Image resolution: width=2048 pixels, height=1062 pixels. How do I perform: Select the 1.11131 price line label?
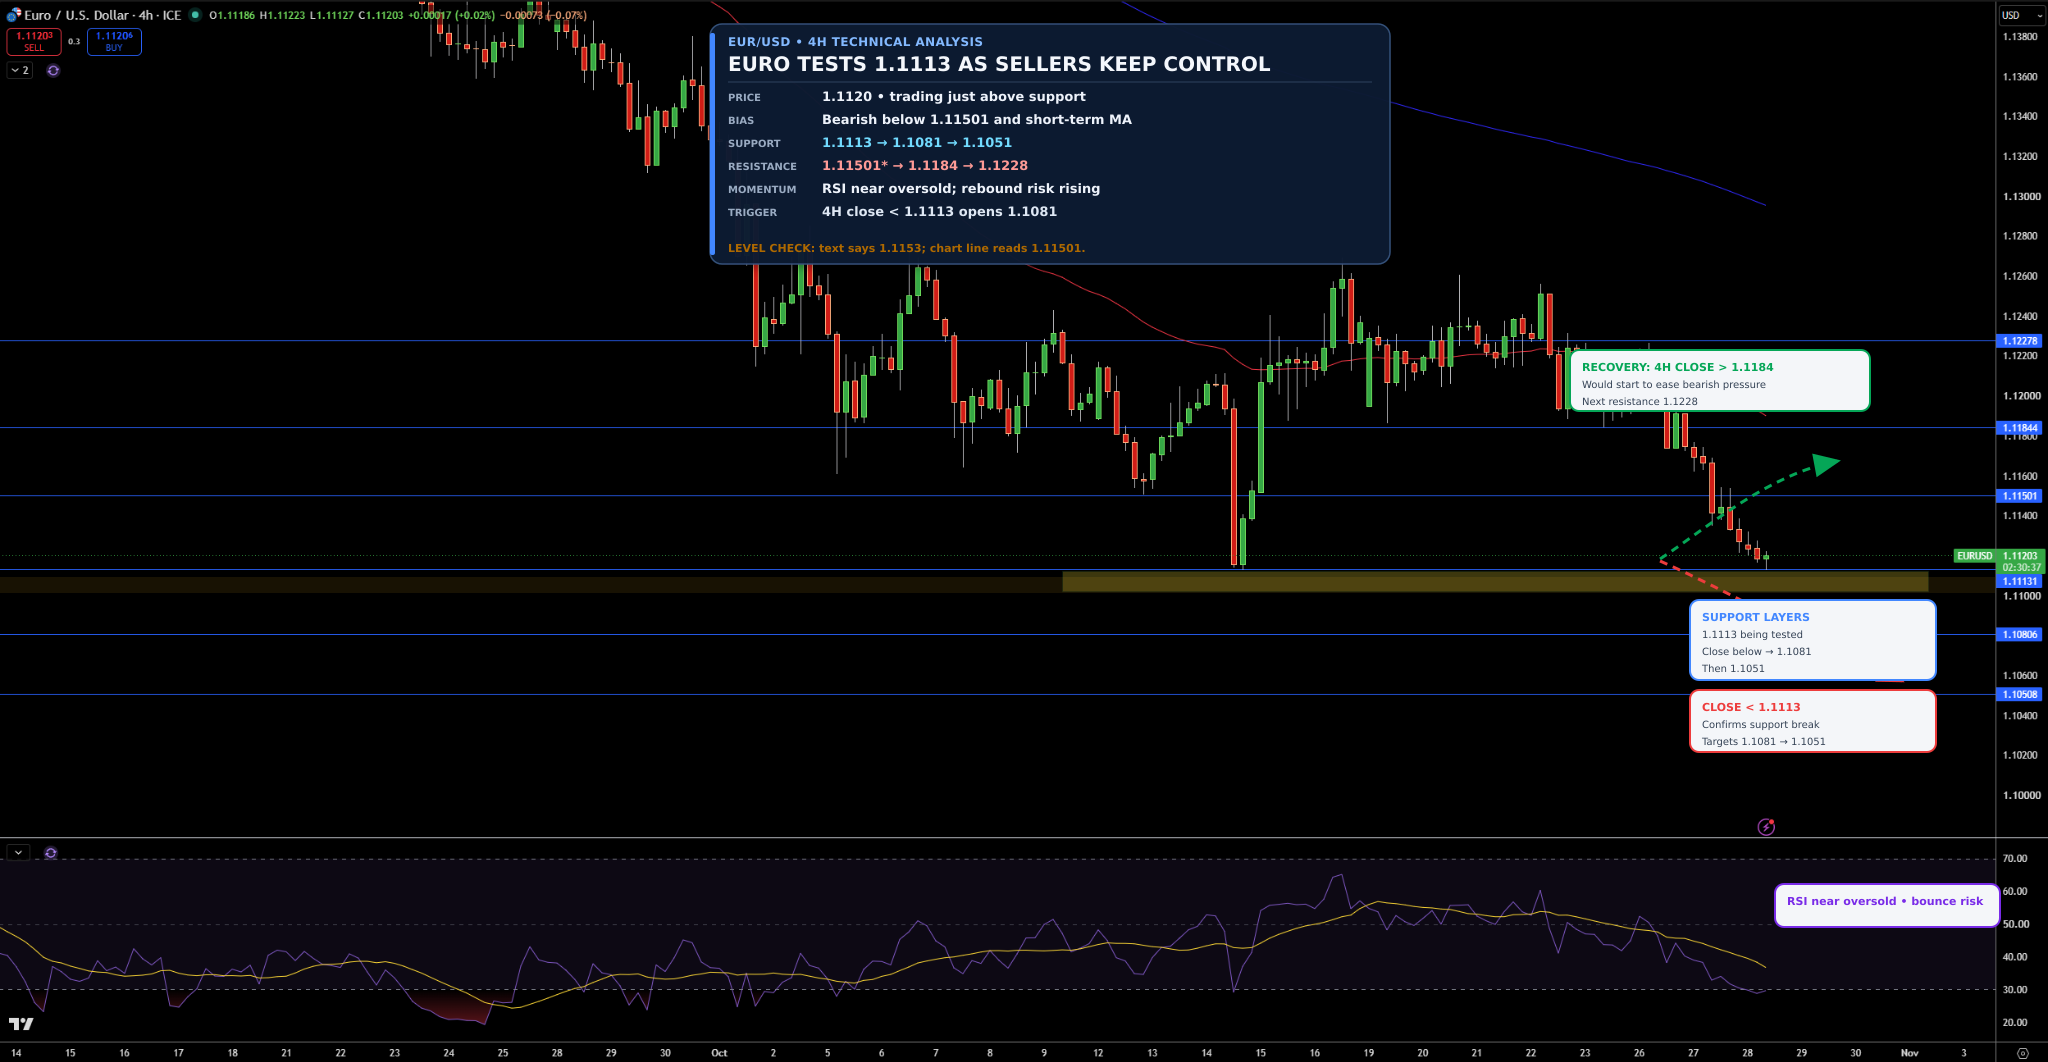click(x=2020, y=581)
